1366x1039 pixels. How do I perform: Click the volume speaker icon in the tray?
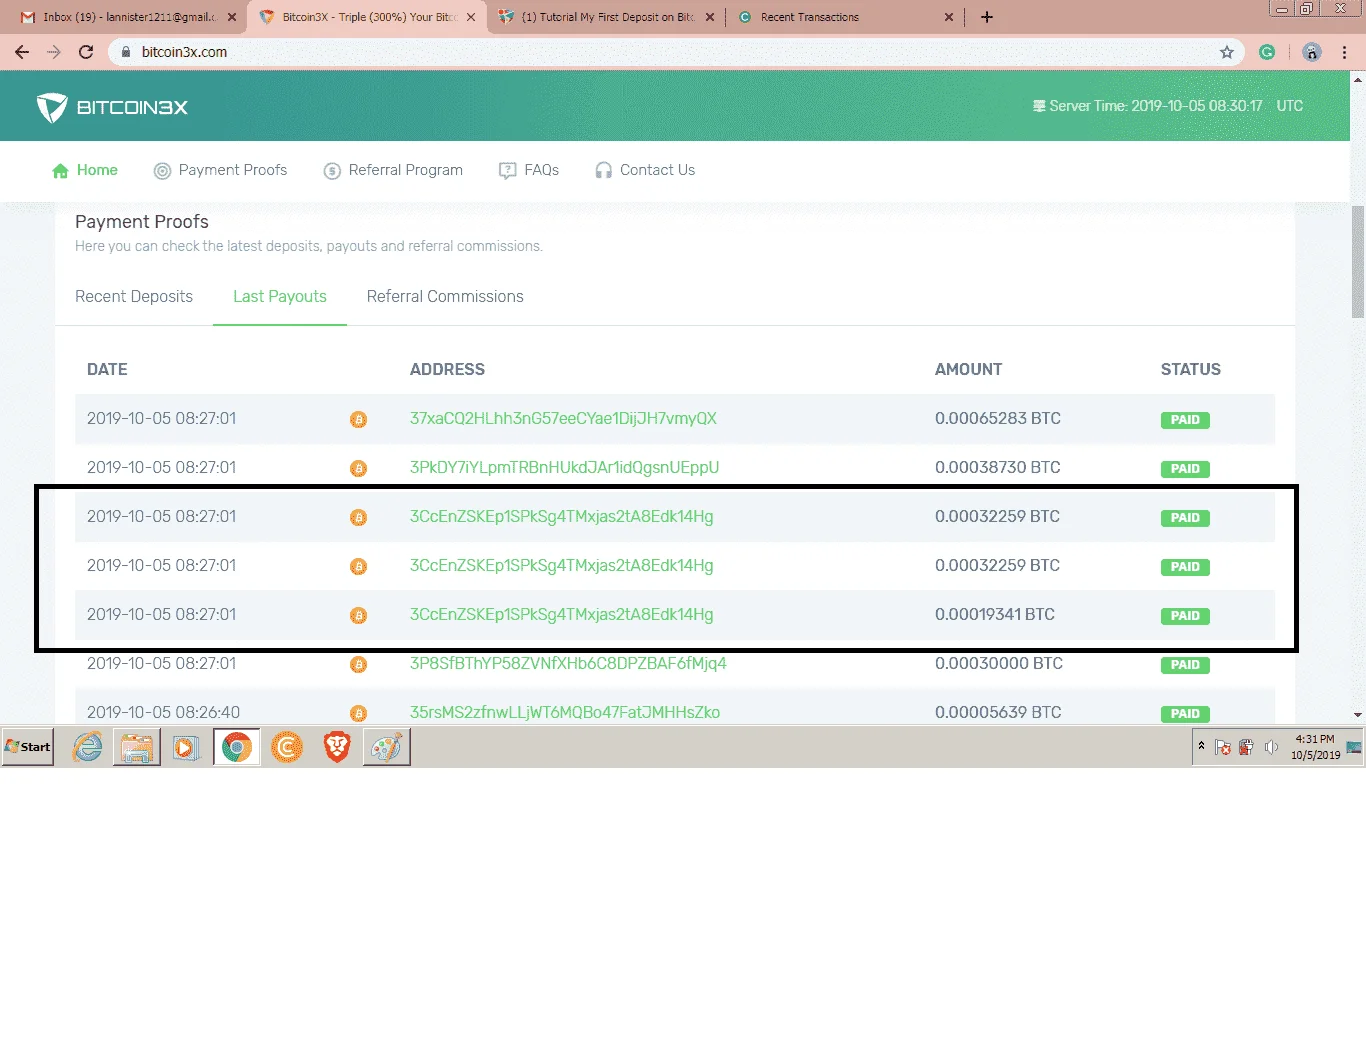click(1271, 747)
